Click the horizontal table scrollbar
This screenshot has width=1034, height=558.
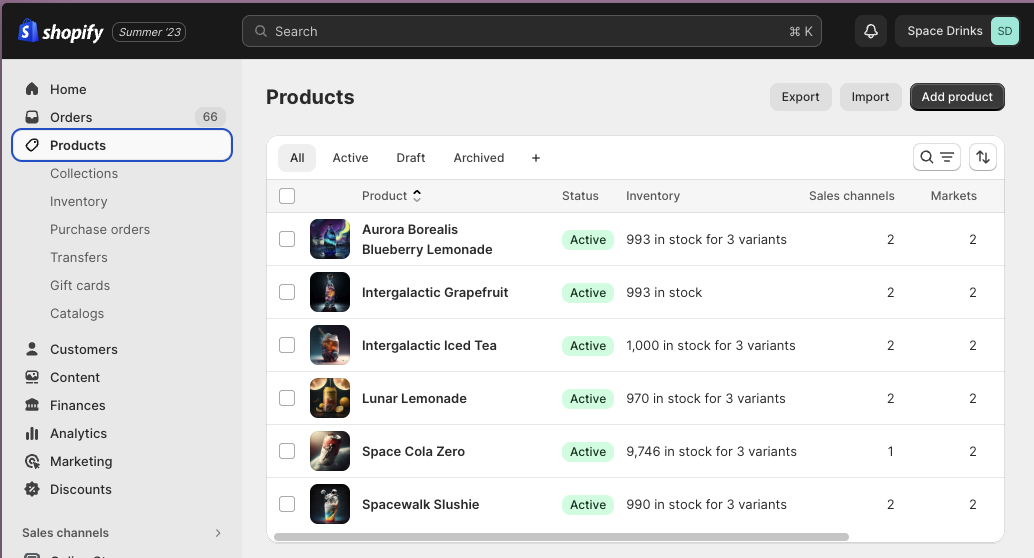click(560, 537)
